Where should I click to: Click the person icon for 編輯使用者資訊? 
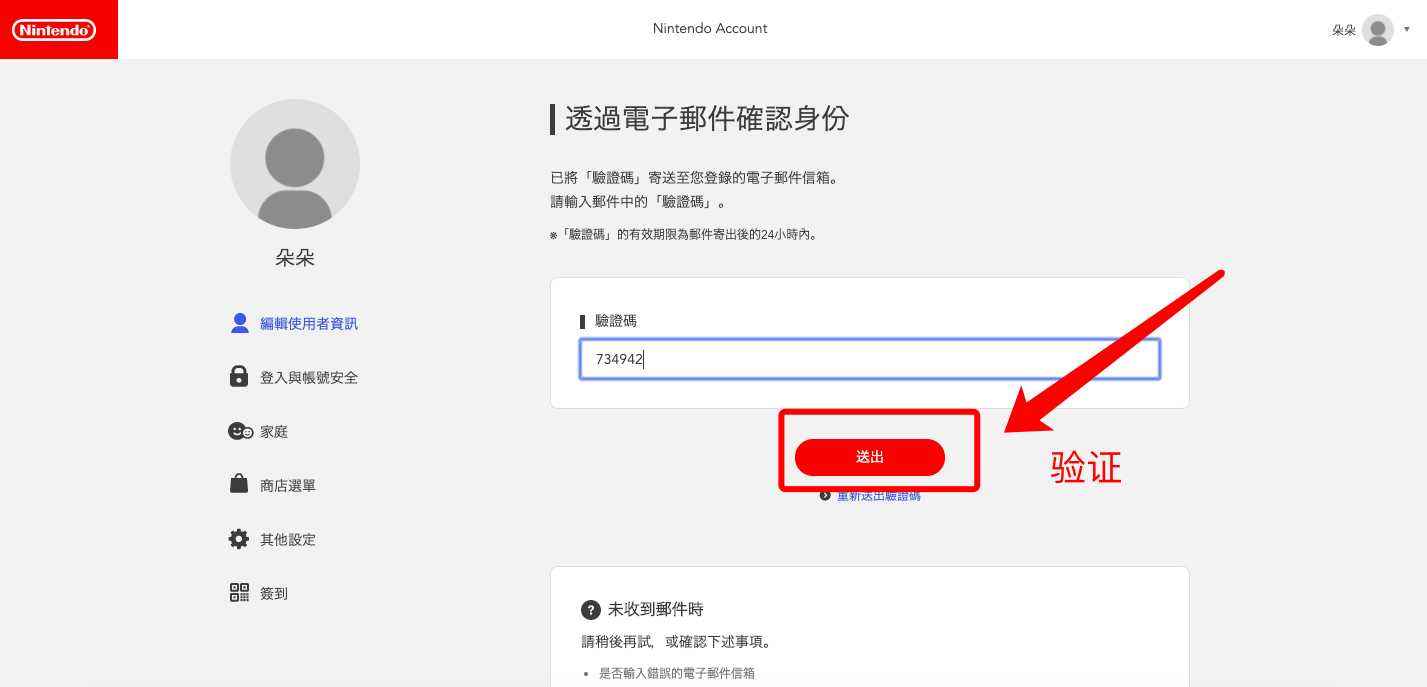(x=239, y=323)
